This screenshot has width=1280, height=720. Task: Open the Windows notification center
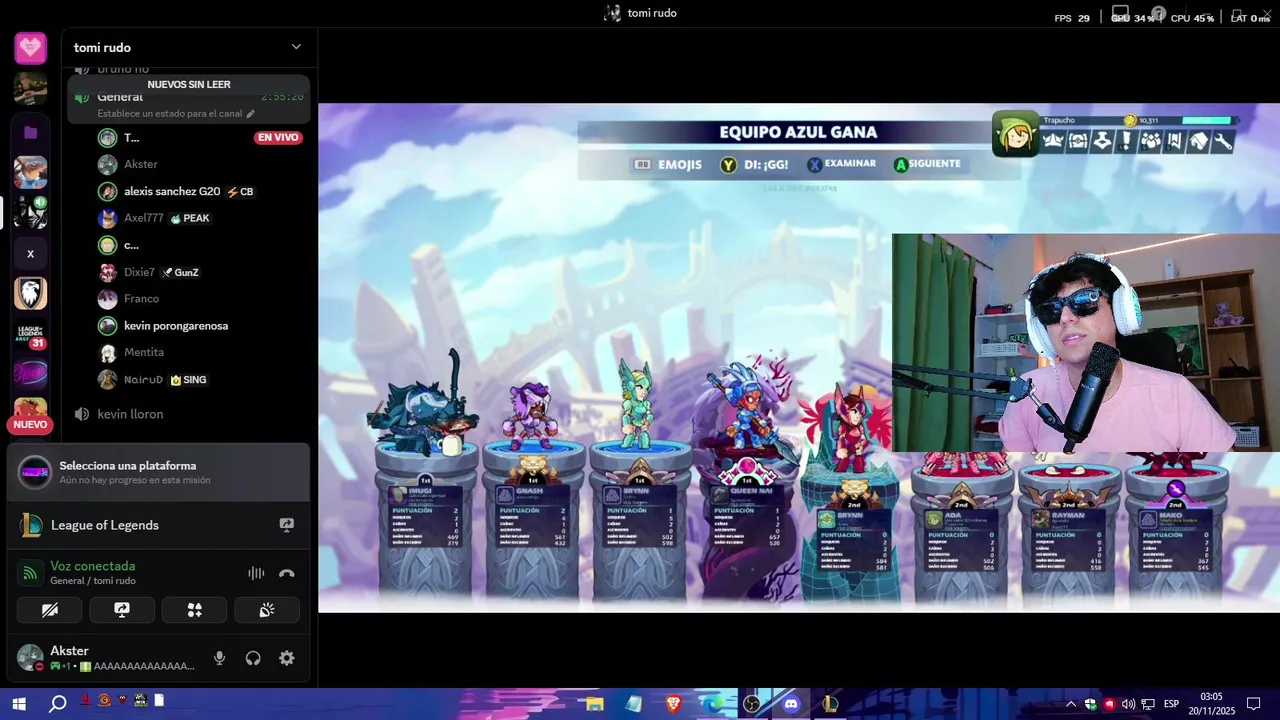point(1253,704)
